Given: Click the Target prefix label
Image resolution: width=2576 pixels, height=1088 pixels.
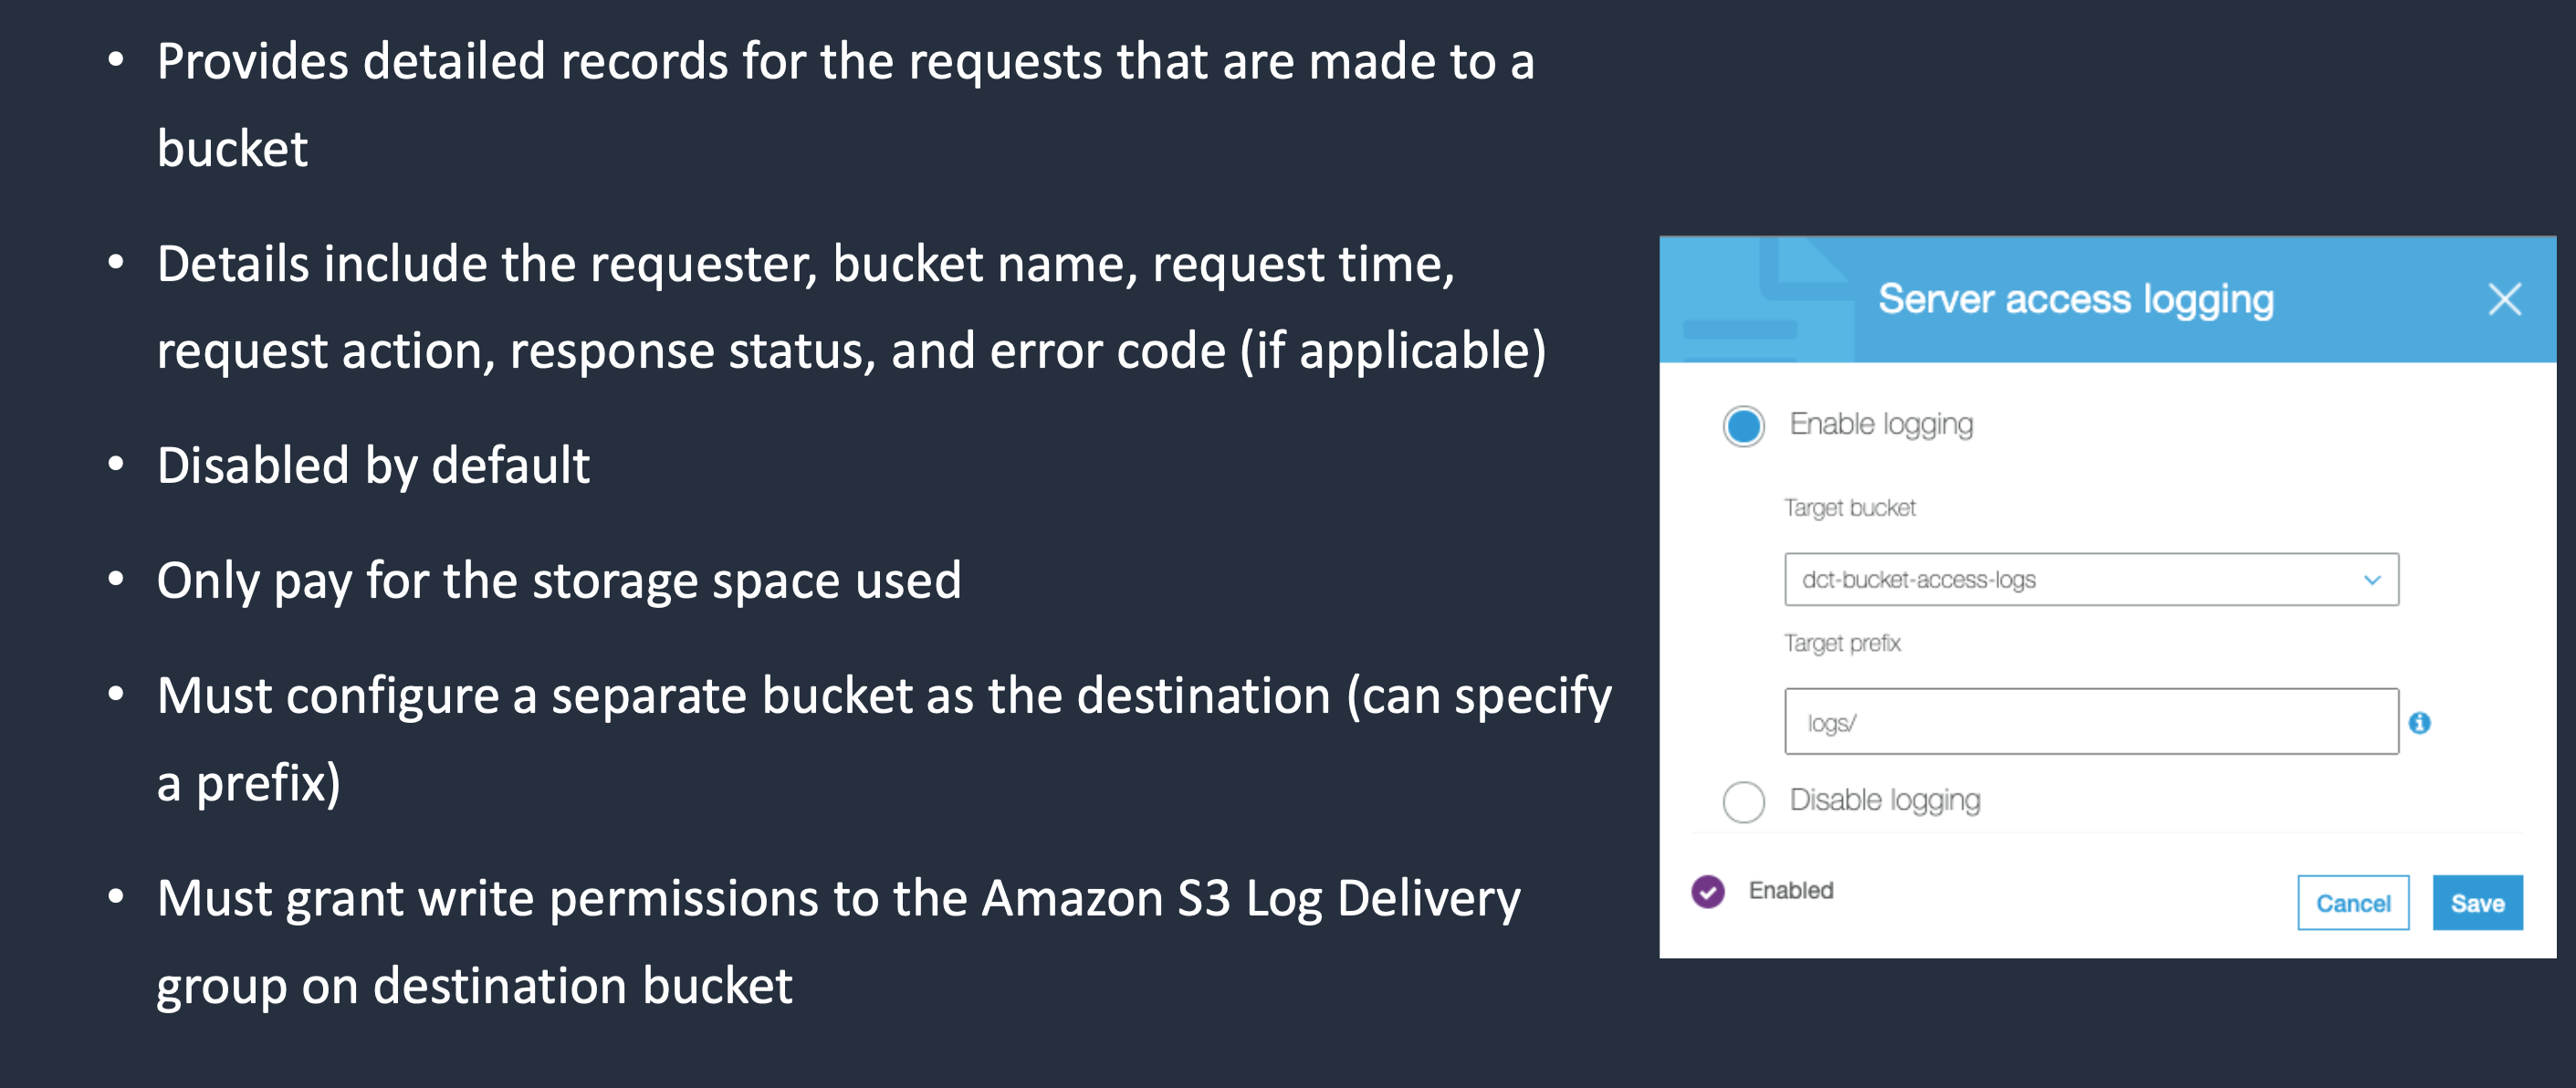Looking at the screenshot, I should click(1842, 643).
